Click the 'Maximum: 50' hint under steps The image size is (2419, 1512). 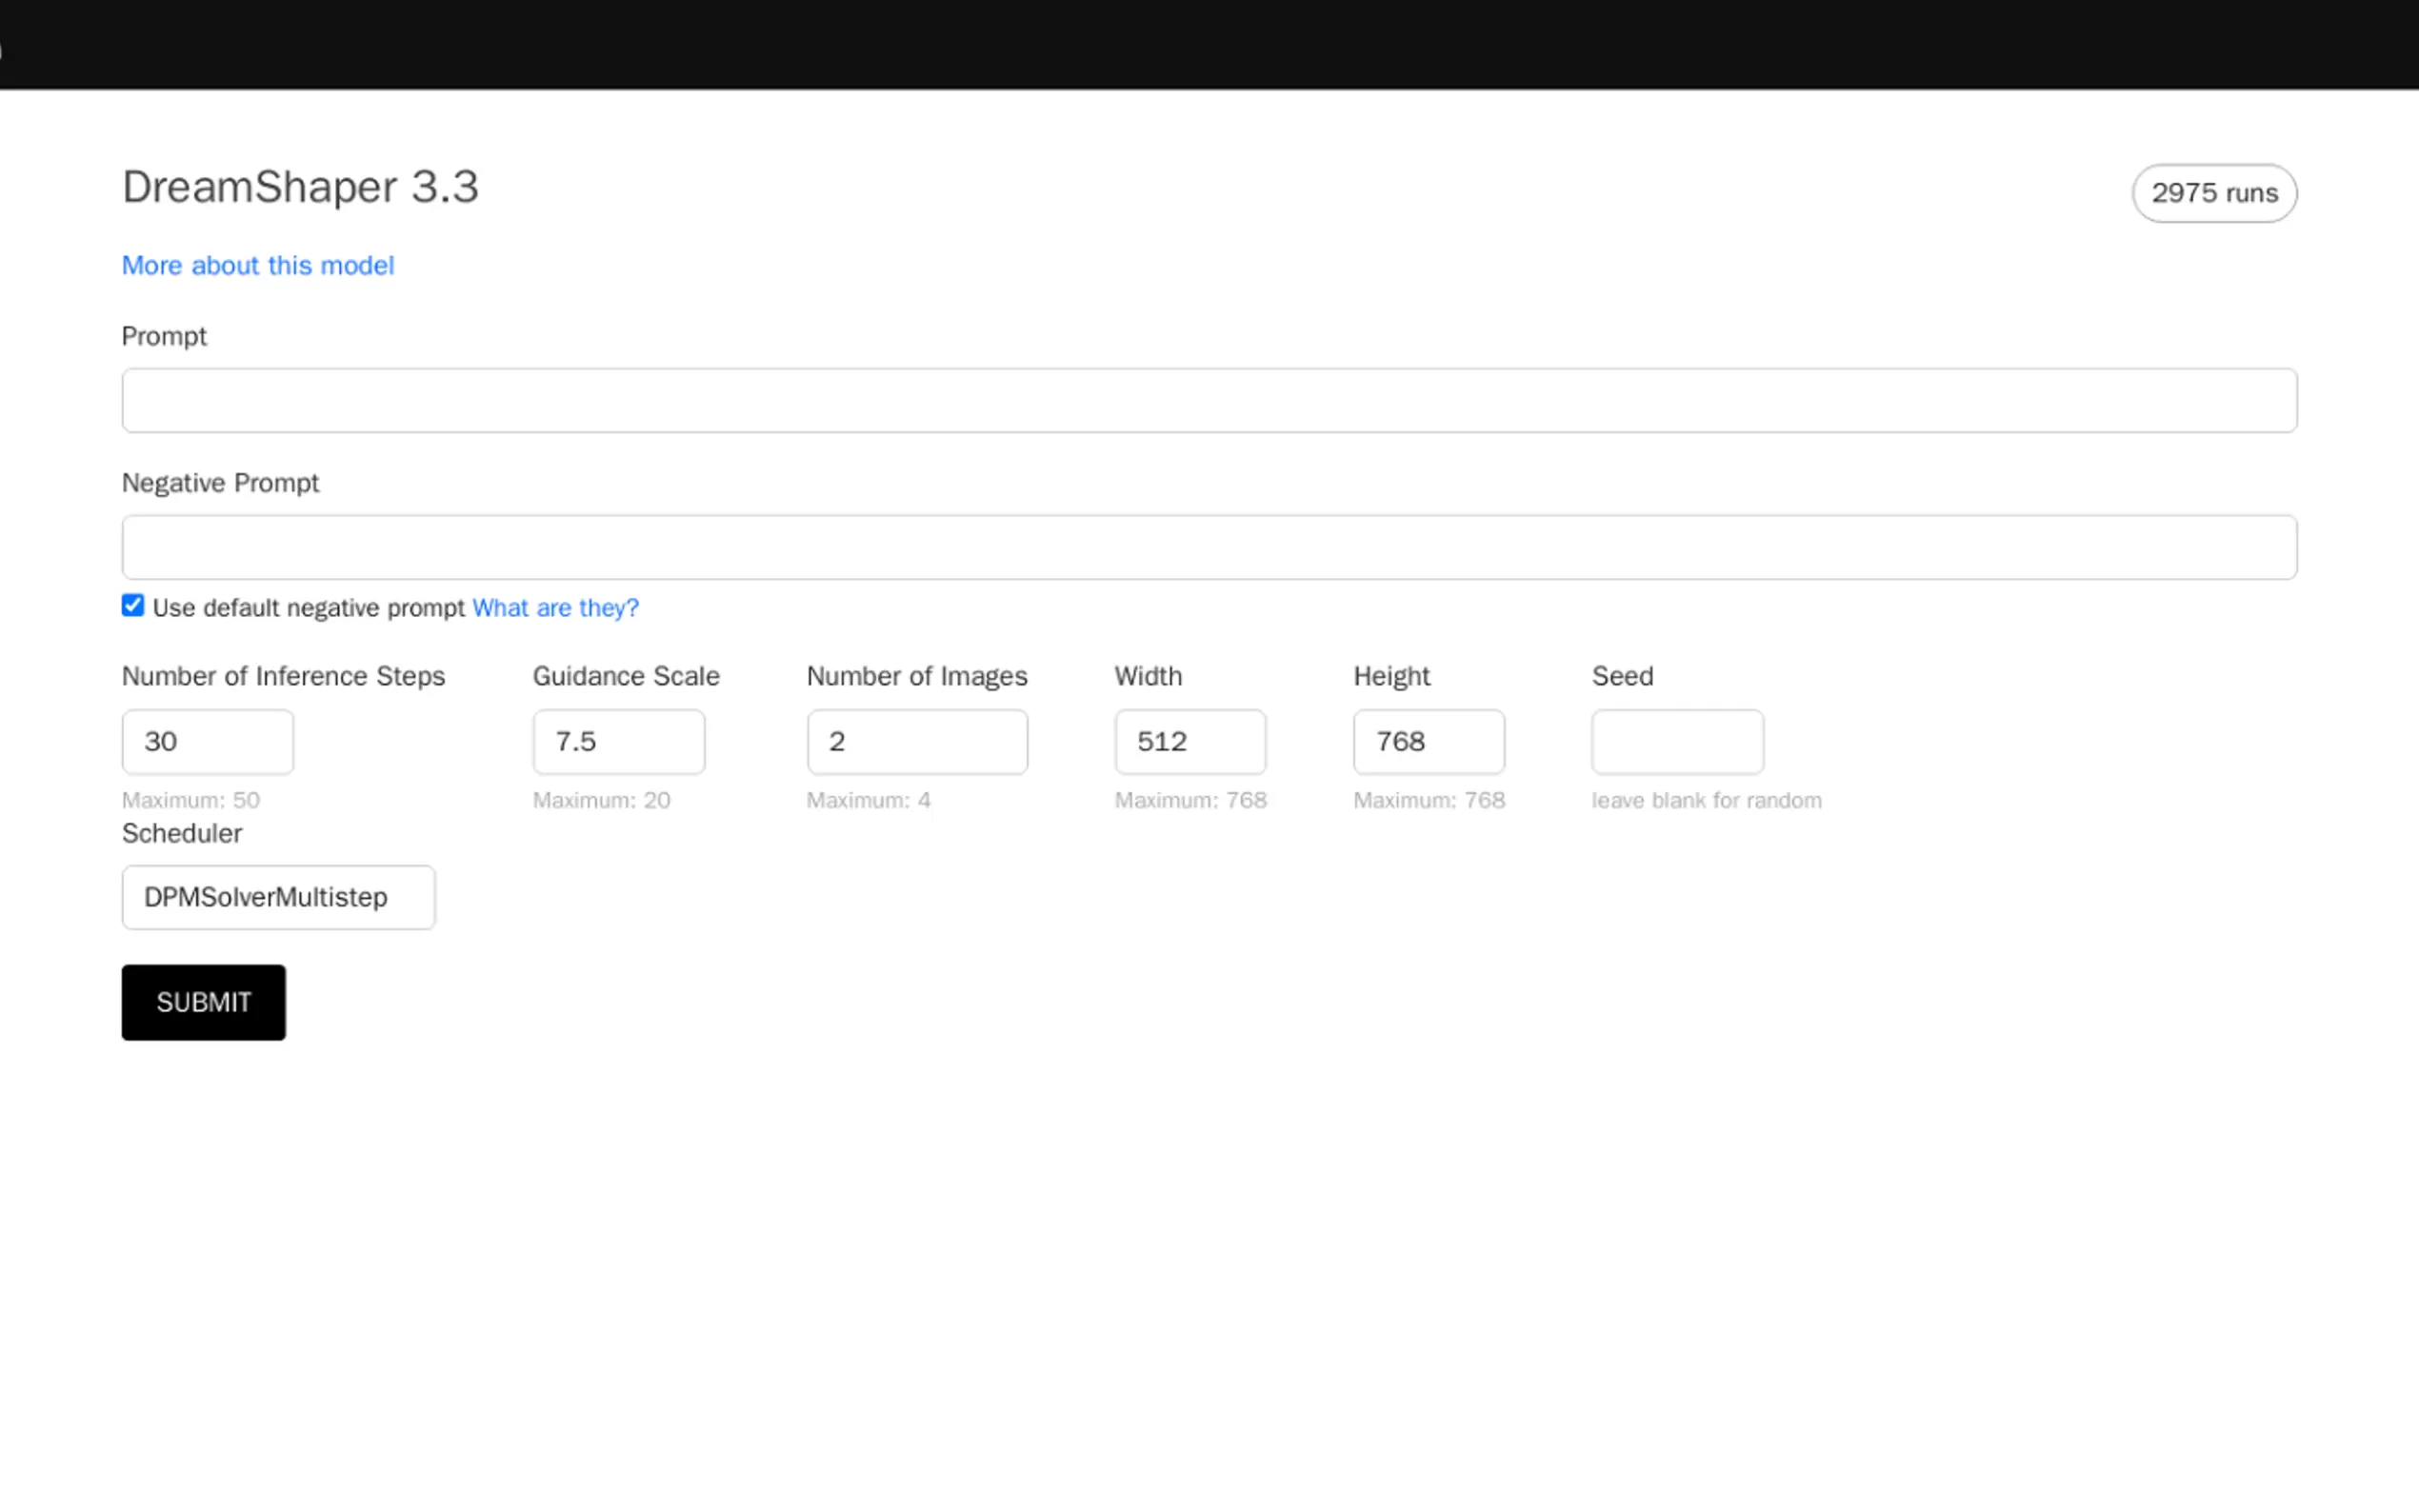coord(190,800)
